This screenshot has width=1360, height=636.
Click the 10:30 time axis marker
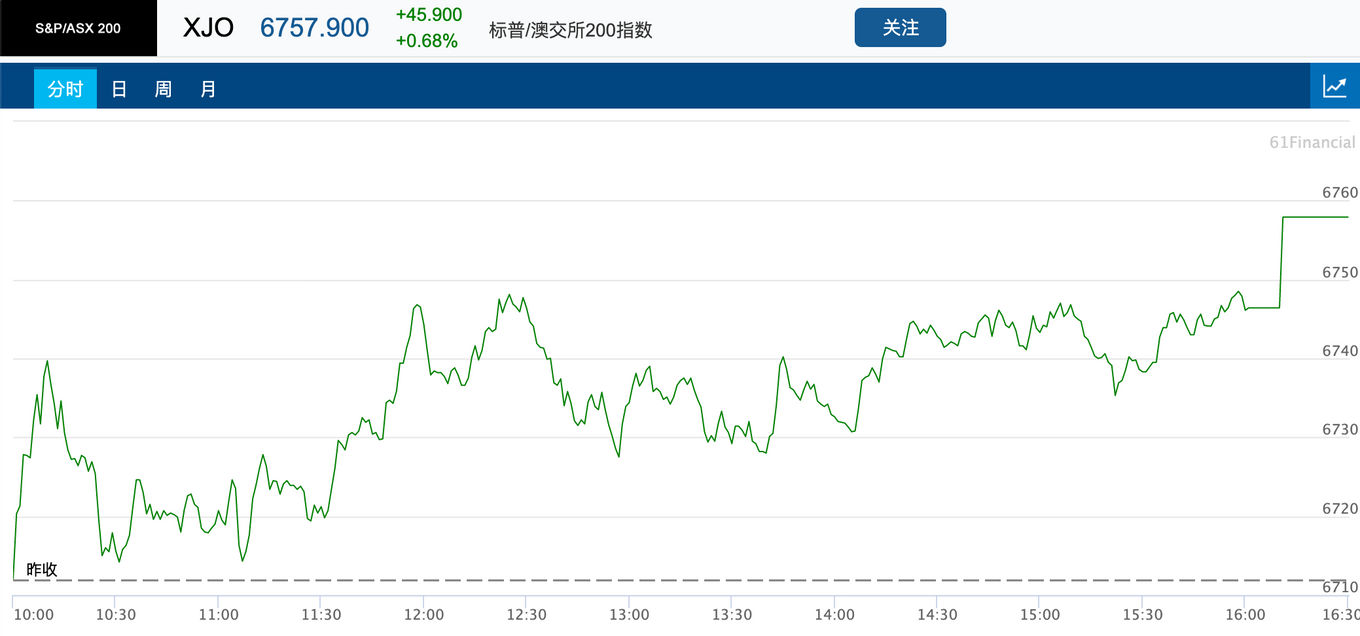pos(116,615)
